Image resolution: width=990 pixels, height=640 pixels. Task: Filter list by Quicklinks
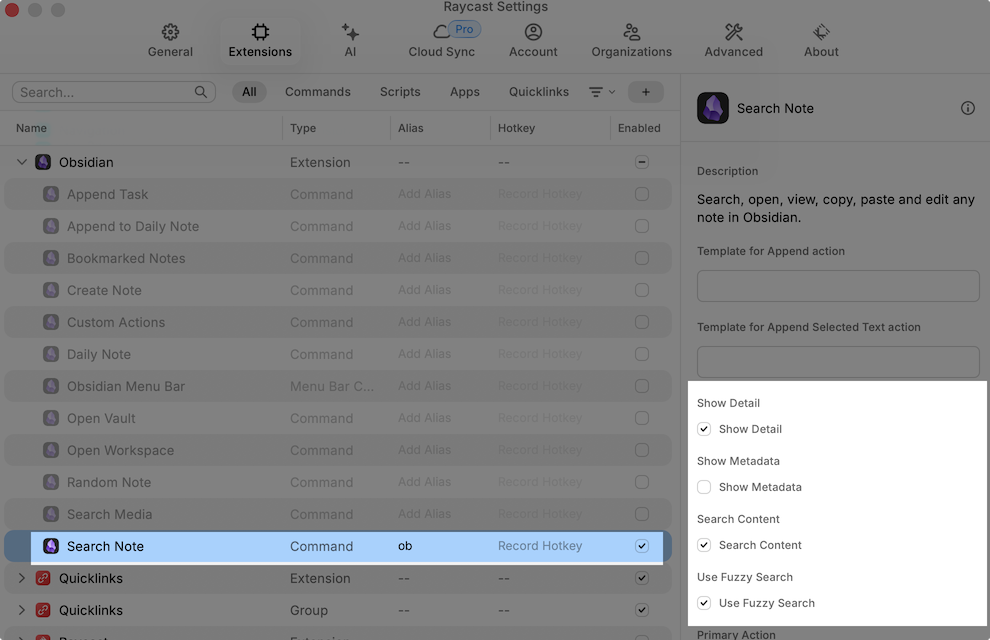pyautogui.click(x=538, y=92)
